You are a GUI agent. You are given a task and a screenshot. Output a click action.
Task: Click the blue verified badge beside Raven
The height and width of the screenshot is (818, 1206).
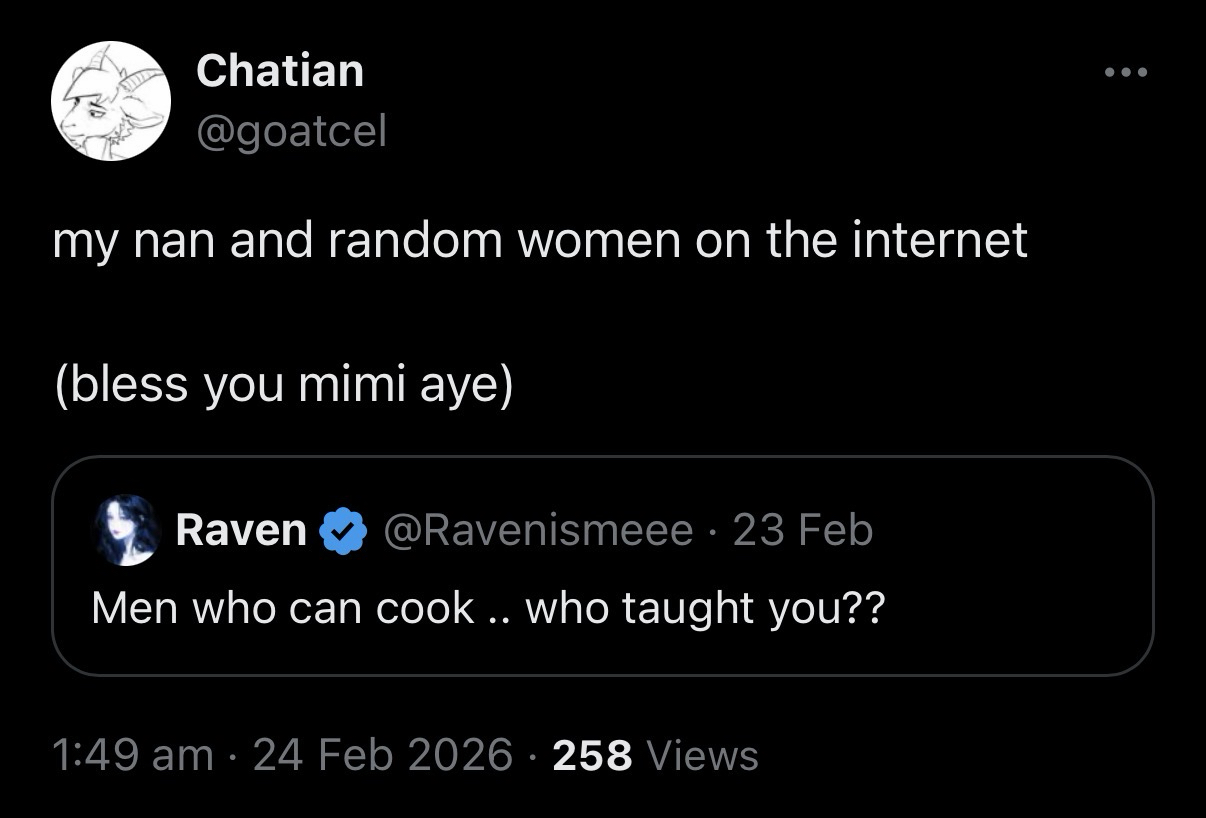340,530
